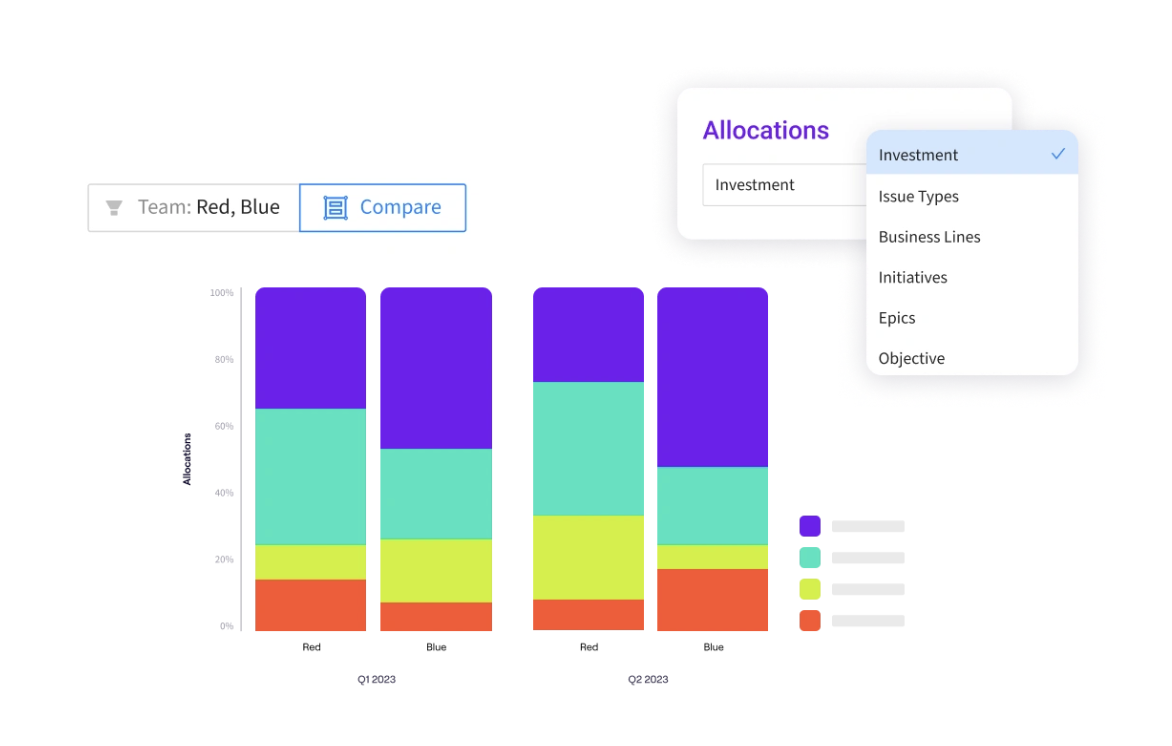Click the Compare icon next to Compare label

[x=335, y=206]
